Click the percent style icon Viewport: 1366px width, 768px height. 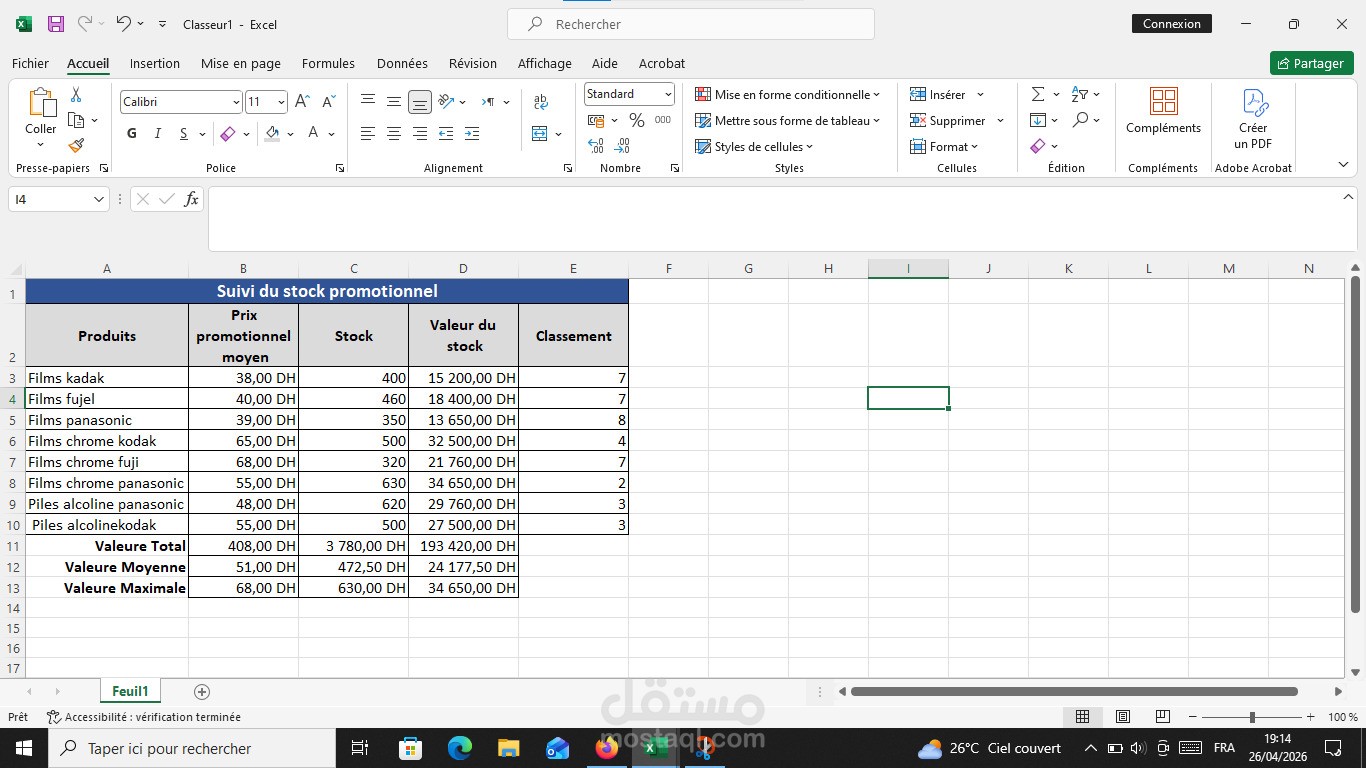click(636, 120)
